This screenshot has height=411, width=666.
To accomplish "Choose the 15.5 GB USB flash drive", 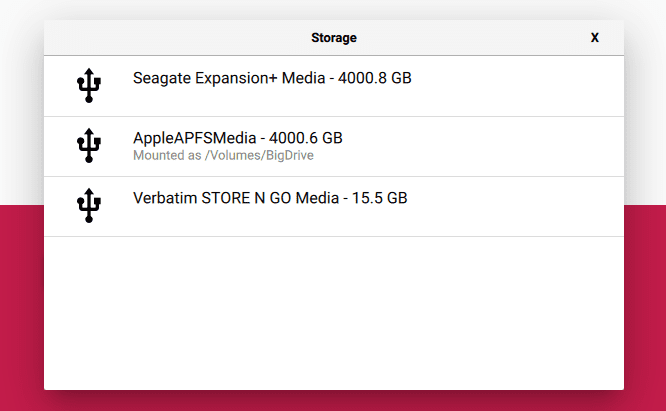I will coord(334,206).
